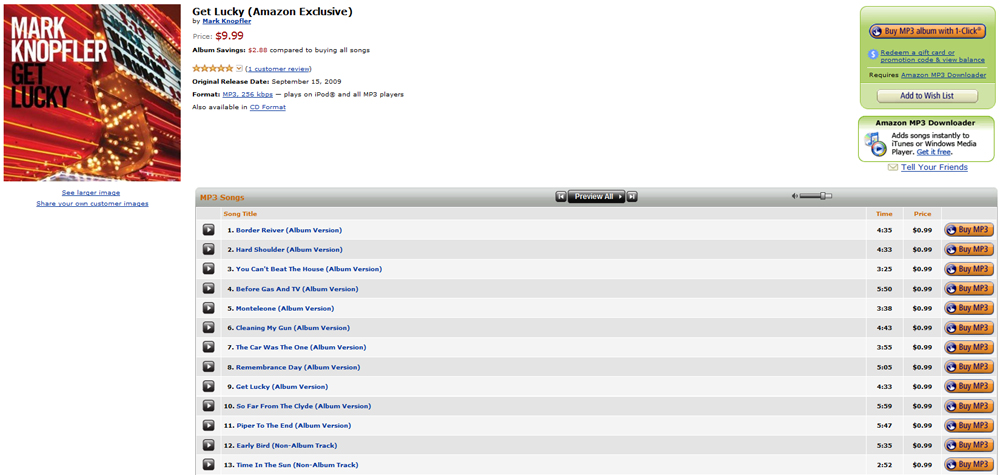The width and height of the screenshot is (1000, 475).
Task: Play preview of Hard Shoulder track
Action: (209, 249)
